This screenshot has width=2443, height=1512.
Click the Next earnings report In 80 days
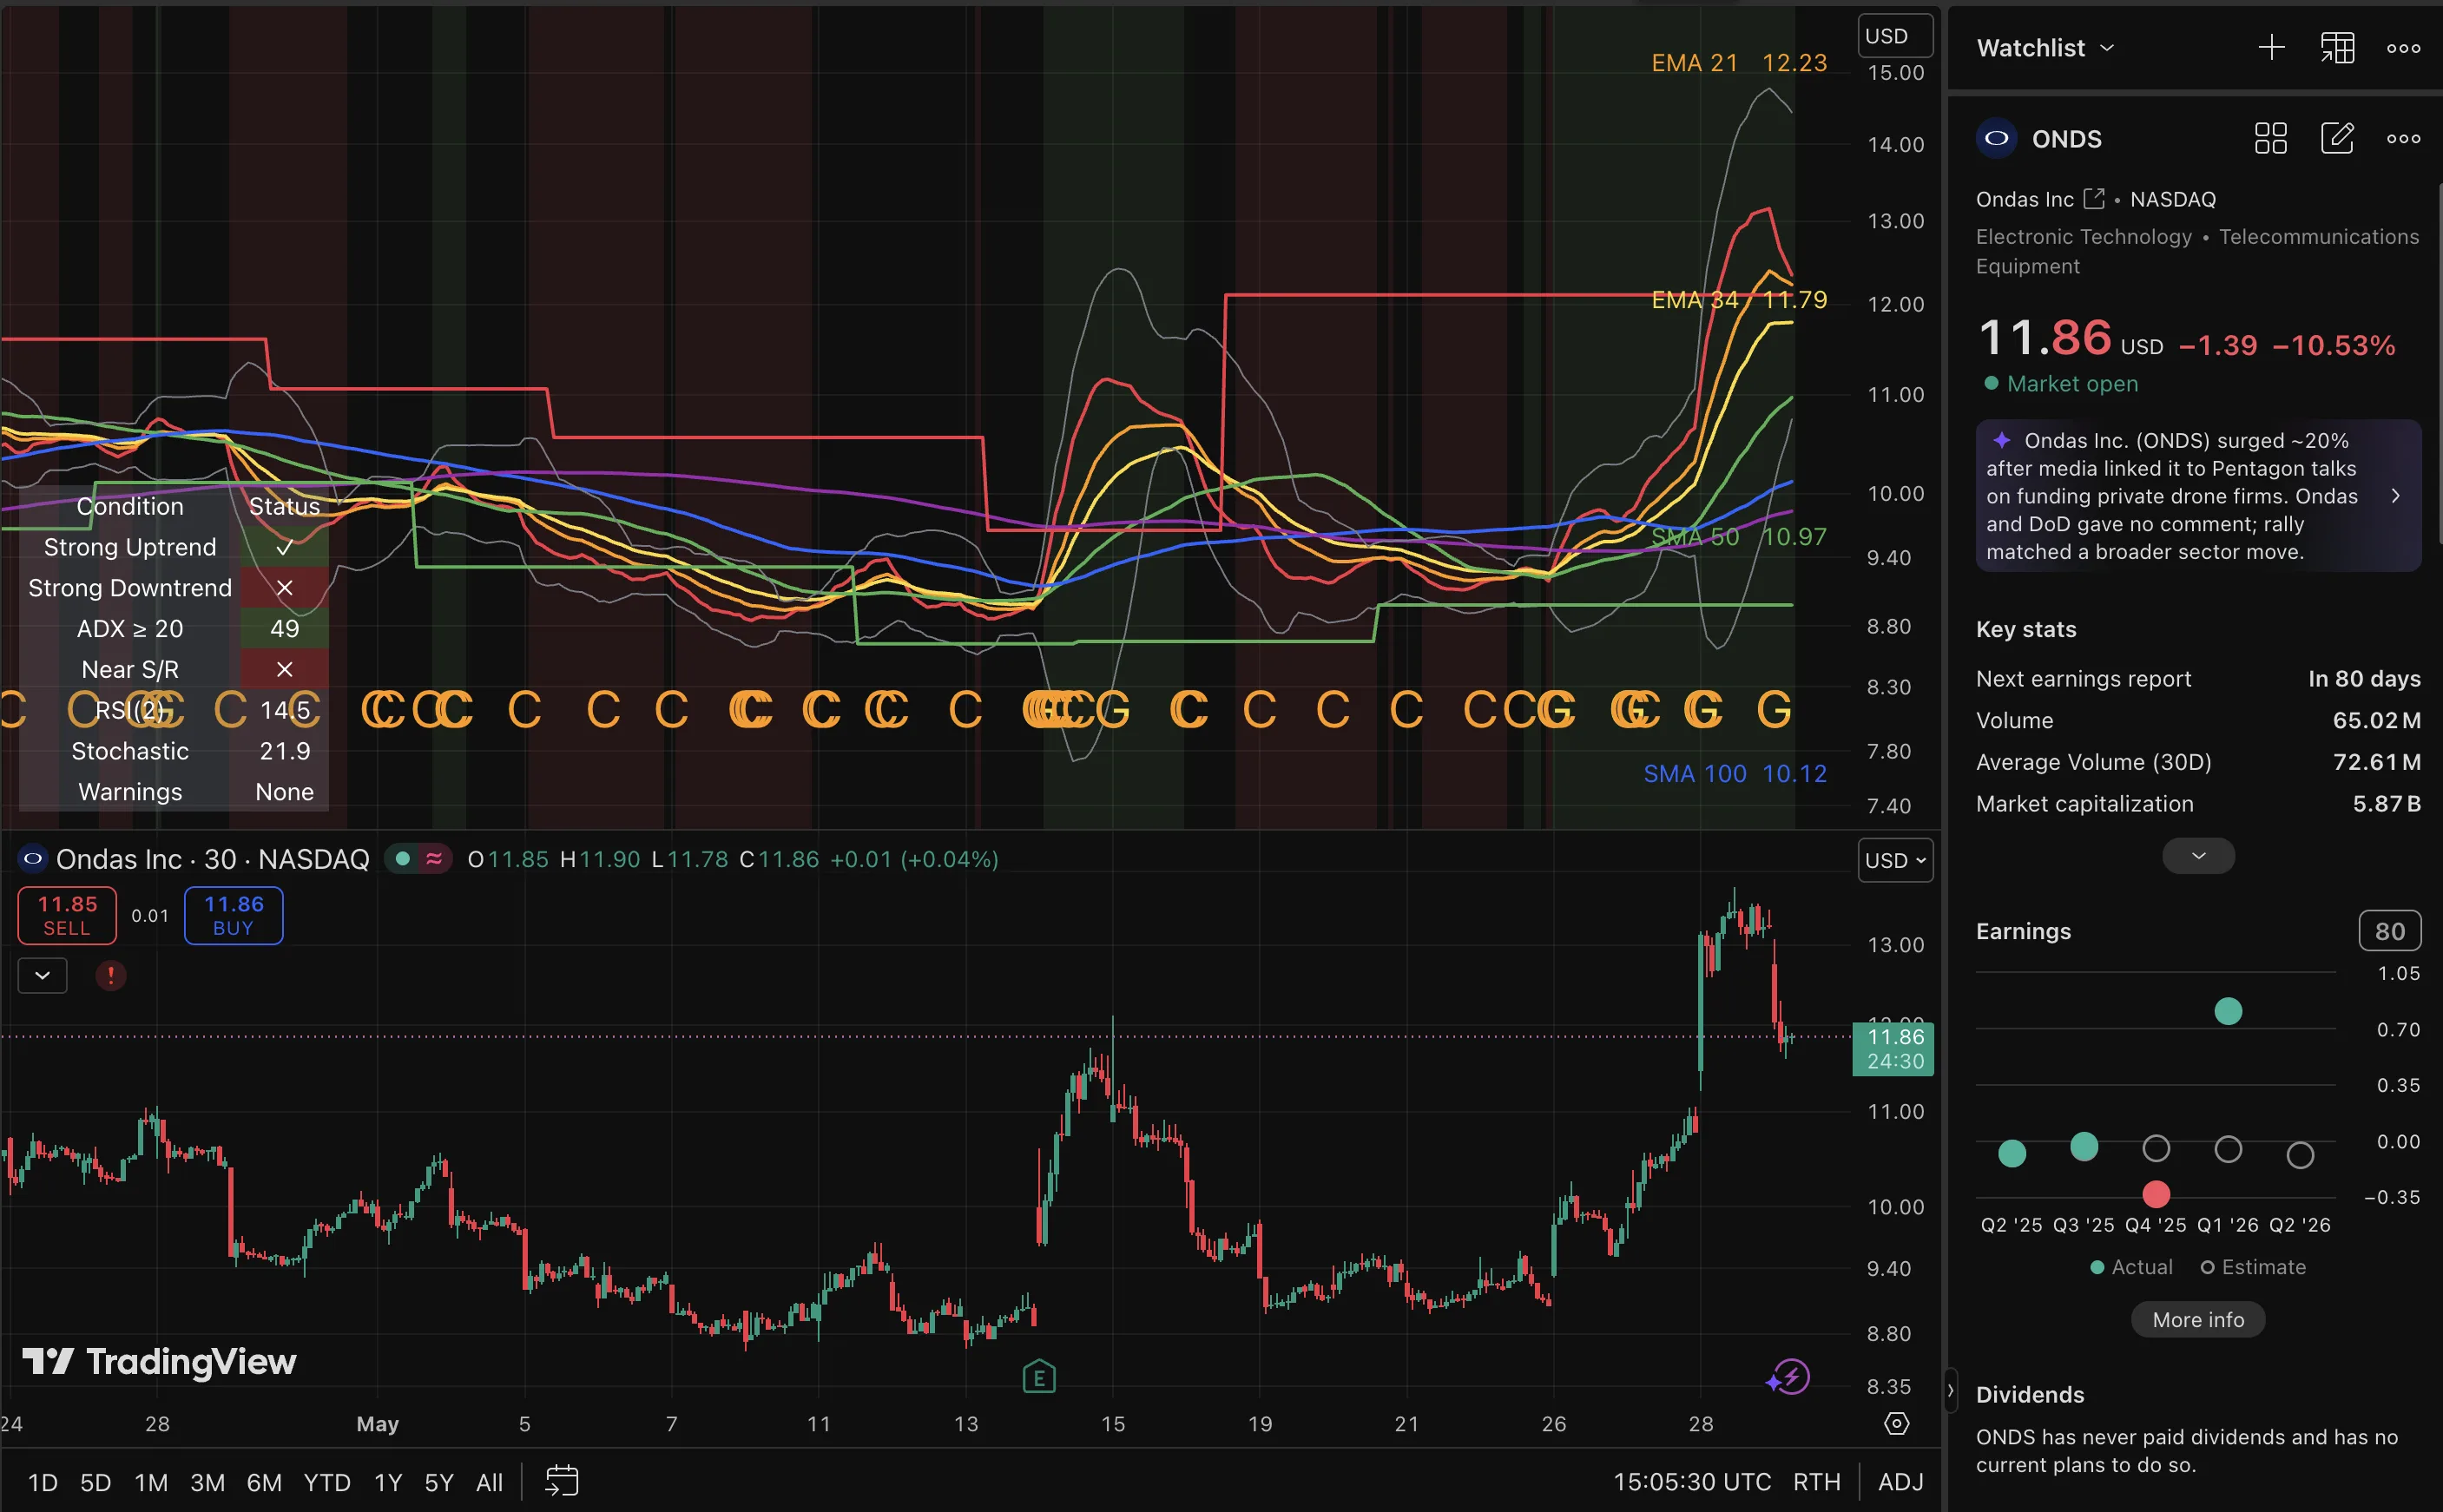(2364, 679)
